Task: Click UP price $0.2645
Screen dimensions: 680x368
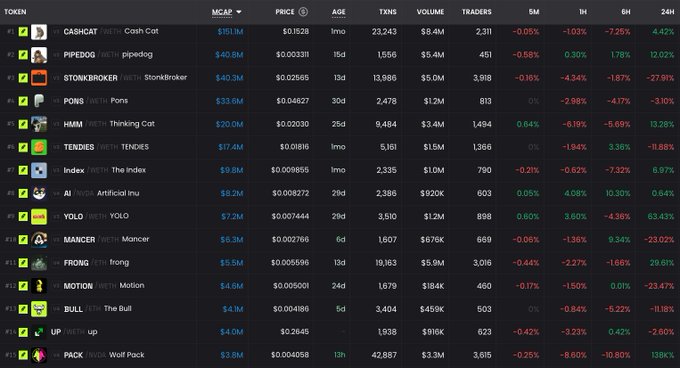Action: 295,332
